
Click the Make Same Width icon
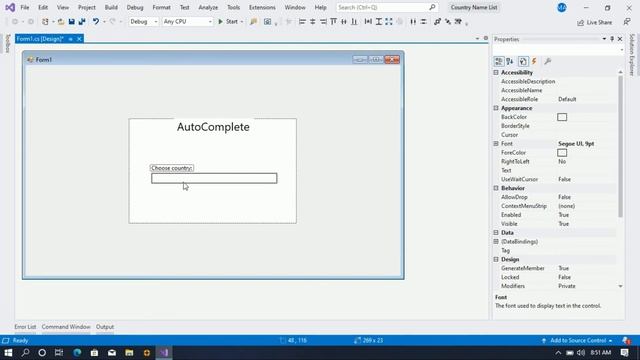368,22
